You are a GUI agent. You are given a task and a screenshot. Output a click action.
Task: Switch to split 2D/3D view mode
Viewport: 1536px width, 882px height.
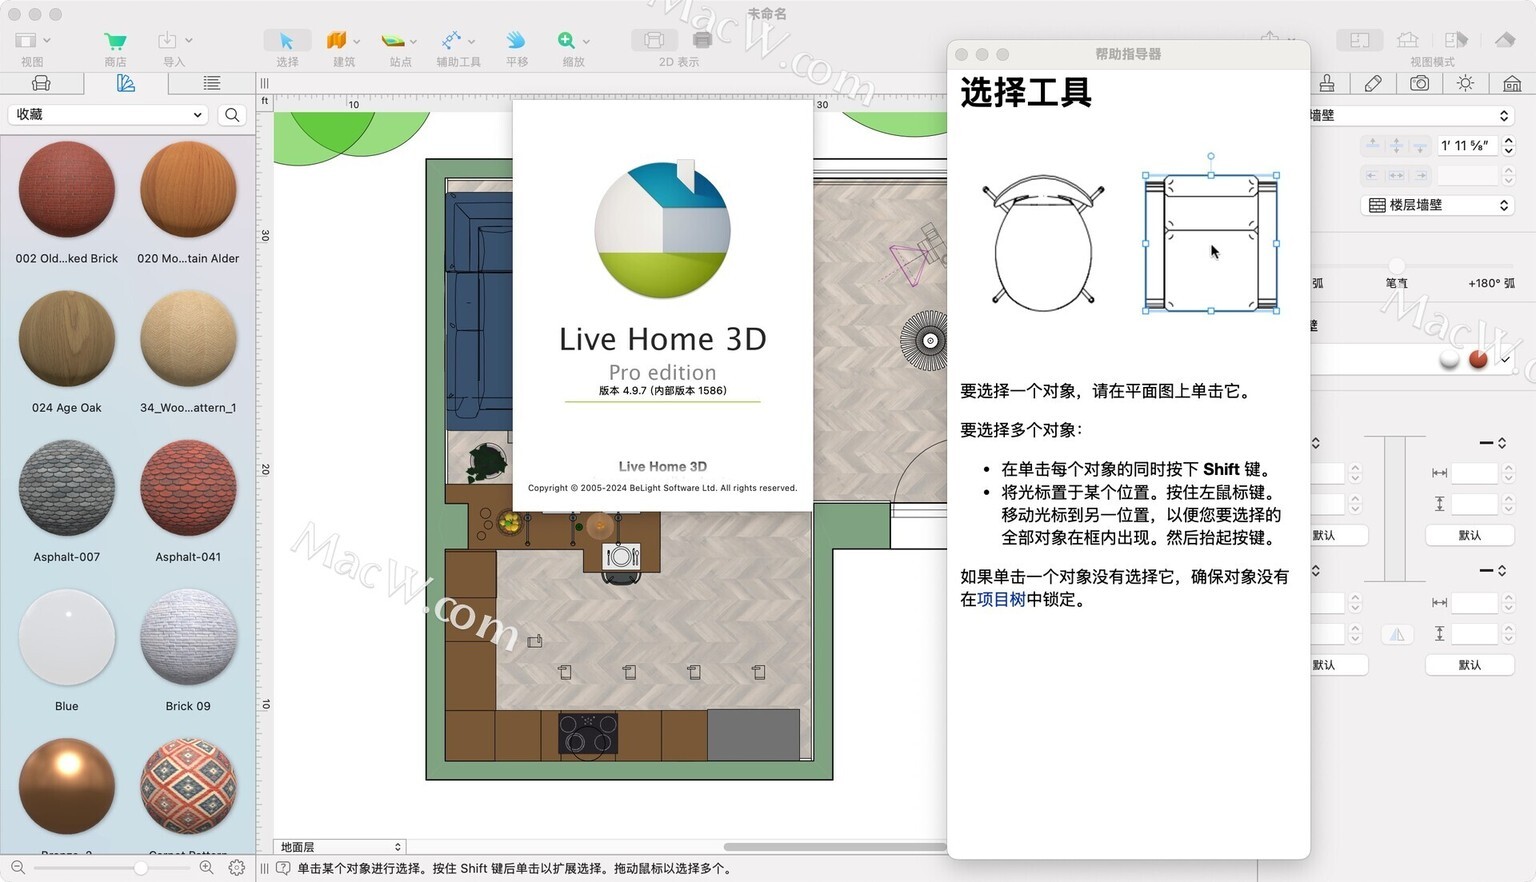click(1456, 40)
